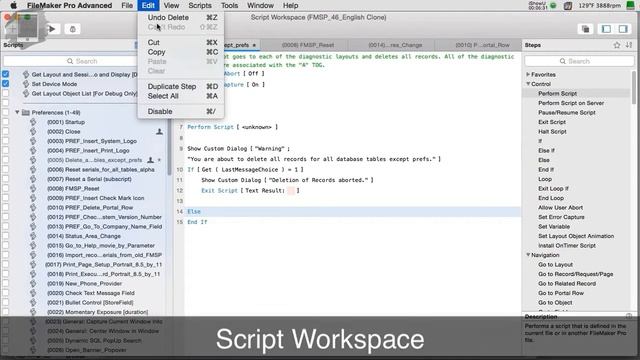Expand the Favorites steps group
Viewport: 640px width, 360px height.
point(528,74)
